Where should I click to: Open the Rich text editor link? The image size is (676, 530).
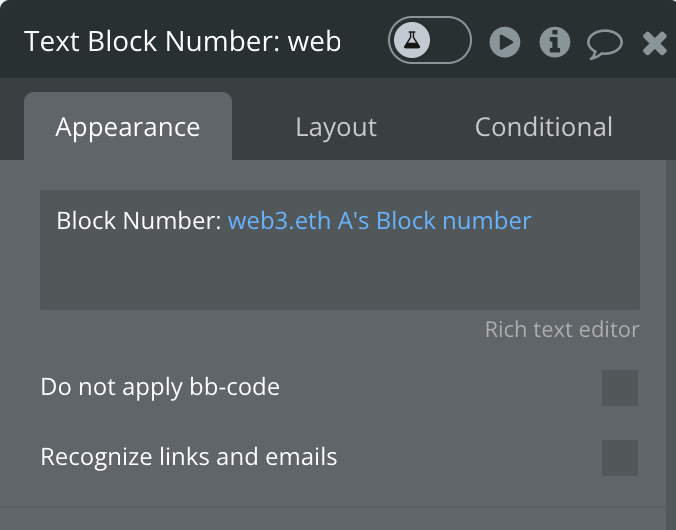pyautogui.click(x=562, y=329)
